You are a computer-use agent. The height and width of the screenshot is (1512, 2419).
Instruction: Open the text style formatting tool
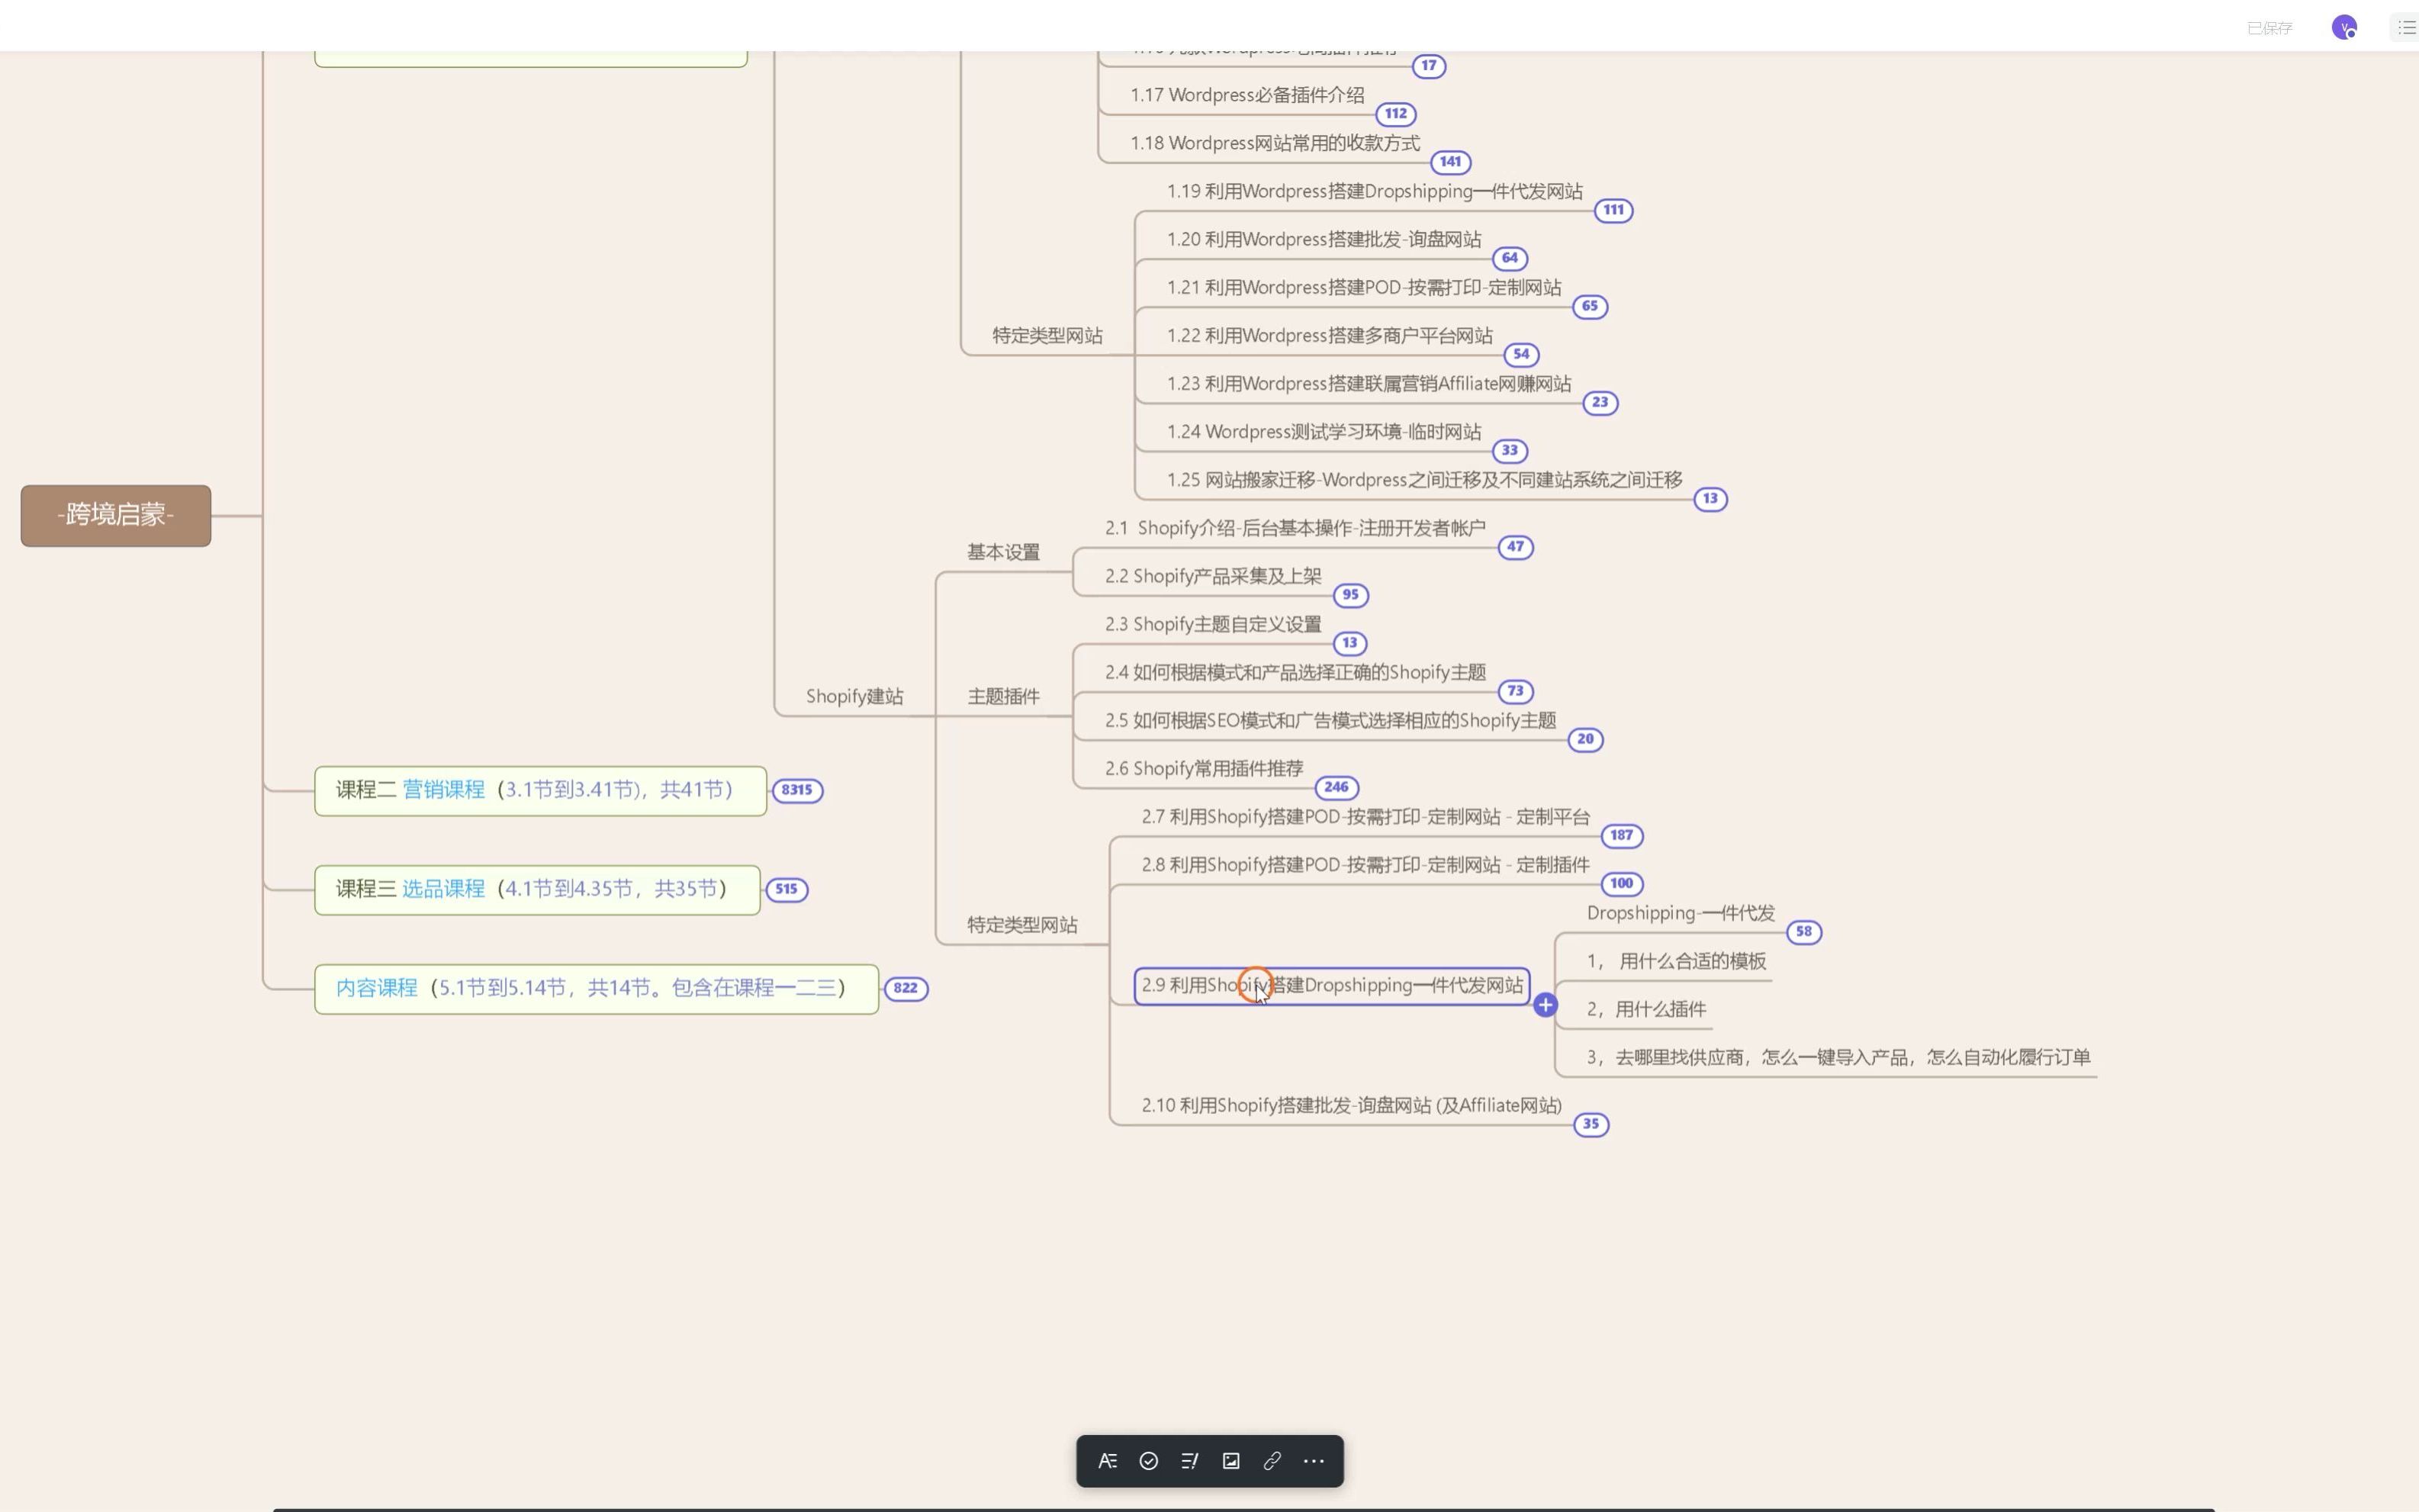click(x=1107, y=1461)
